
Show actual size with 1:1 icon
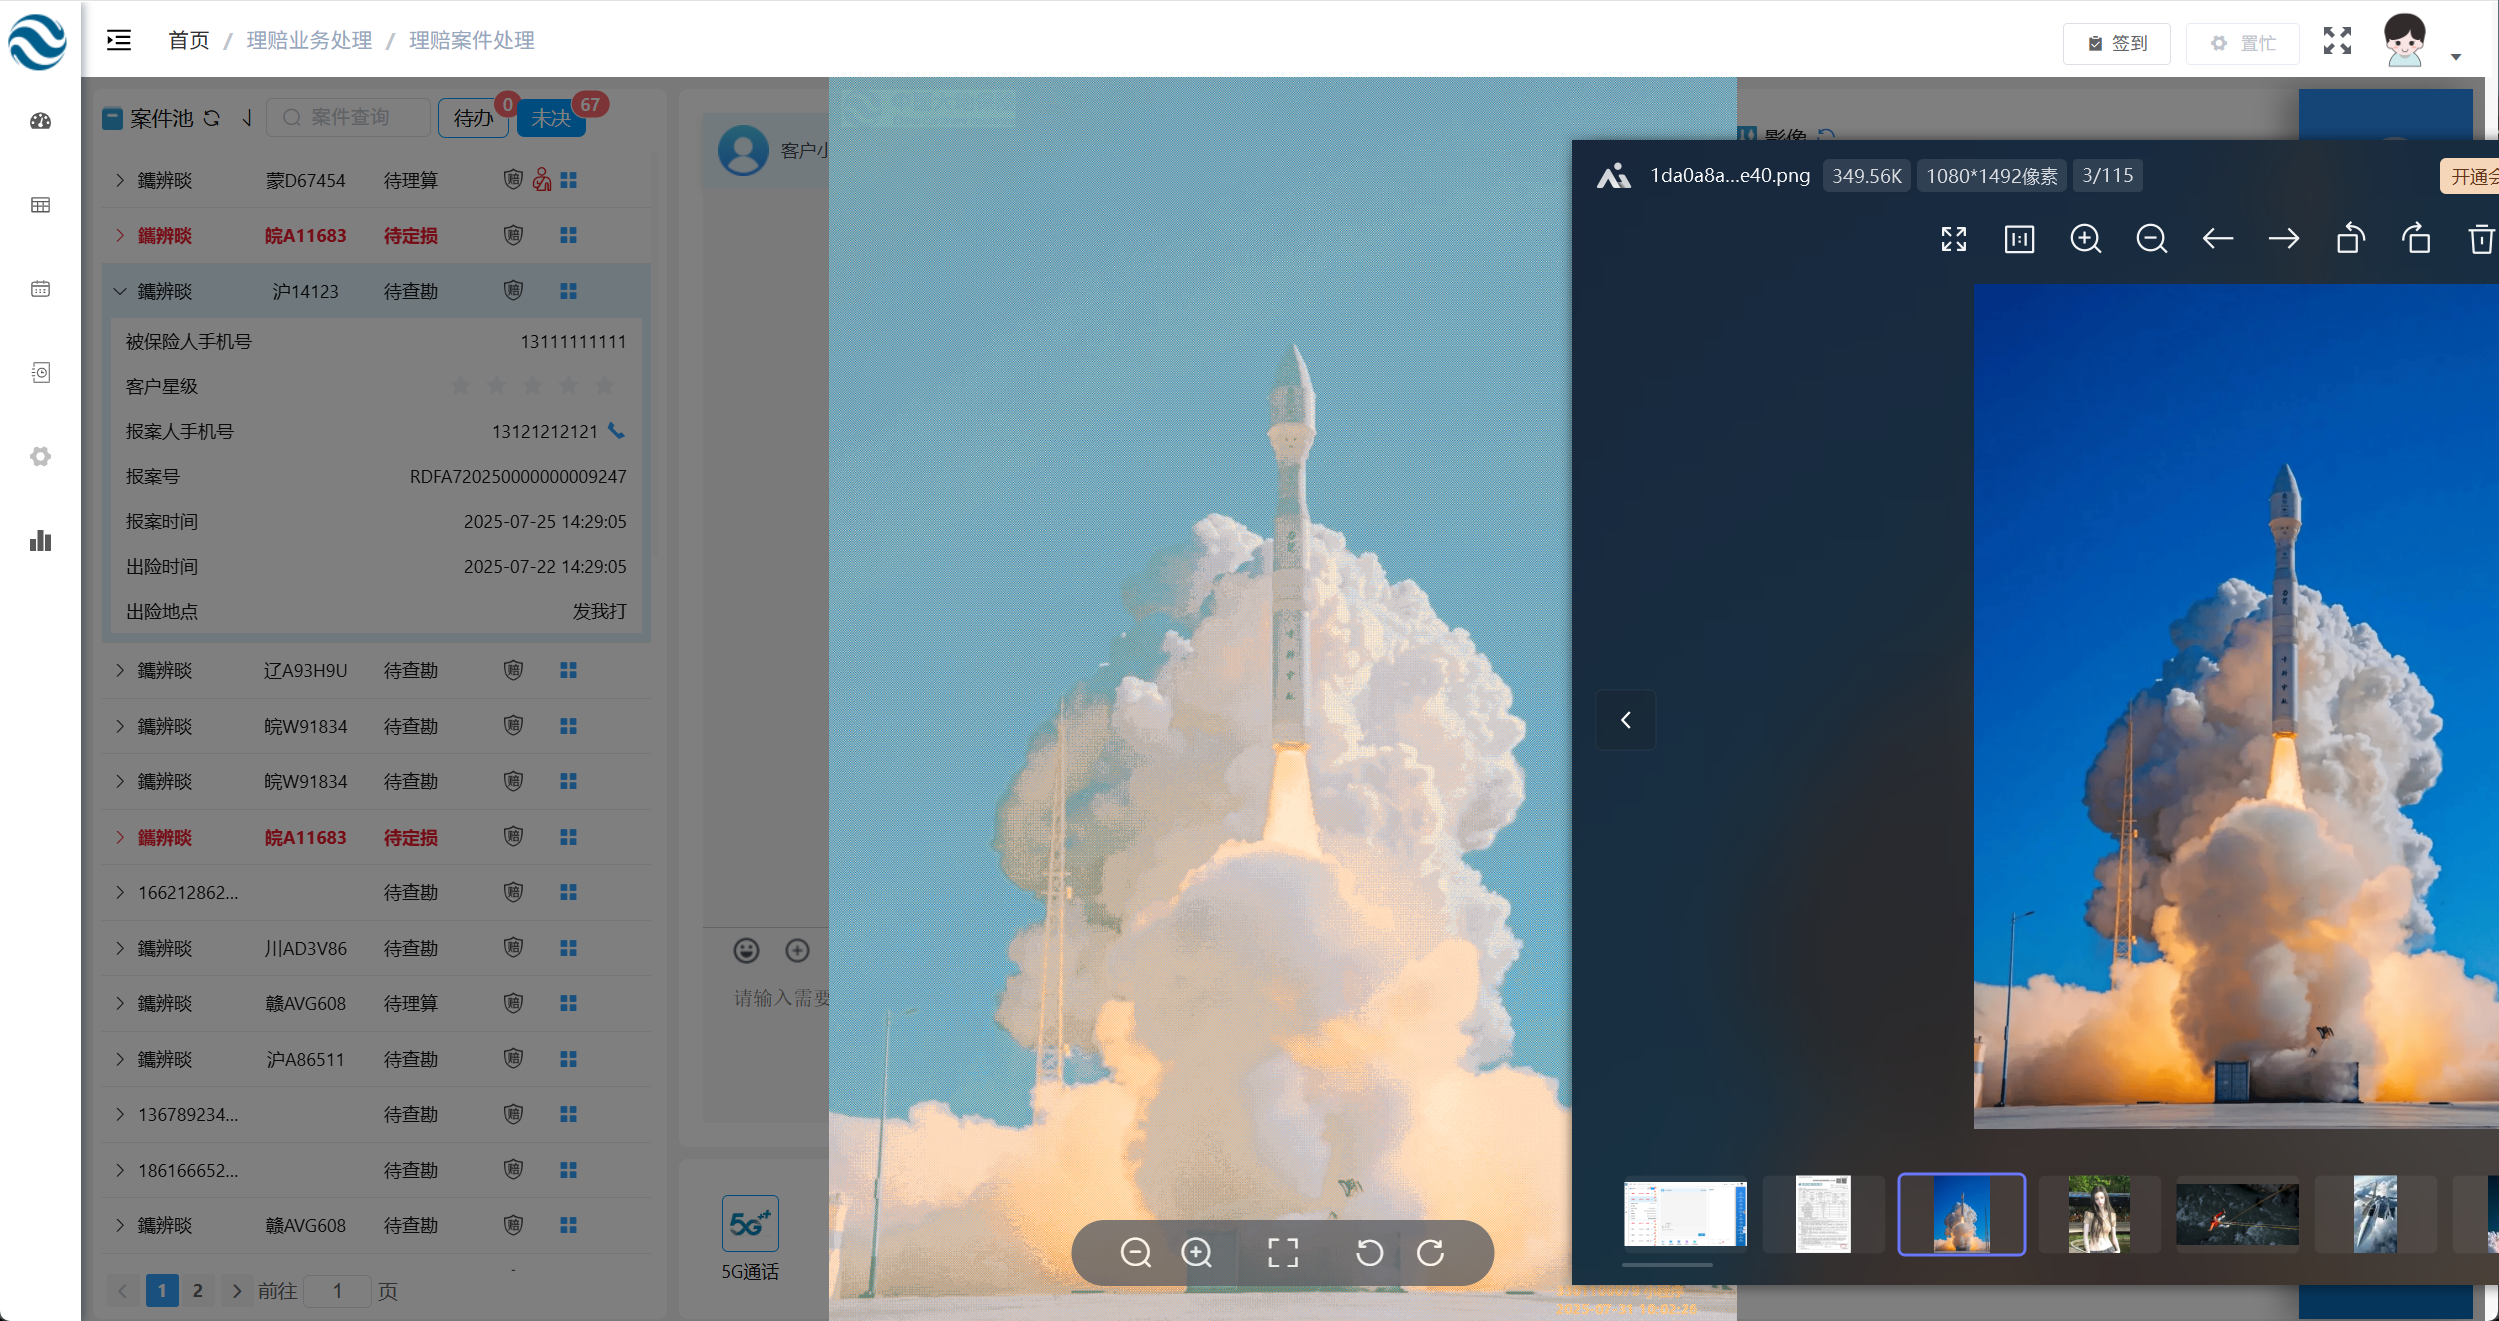(2019, 239)
